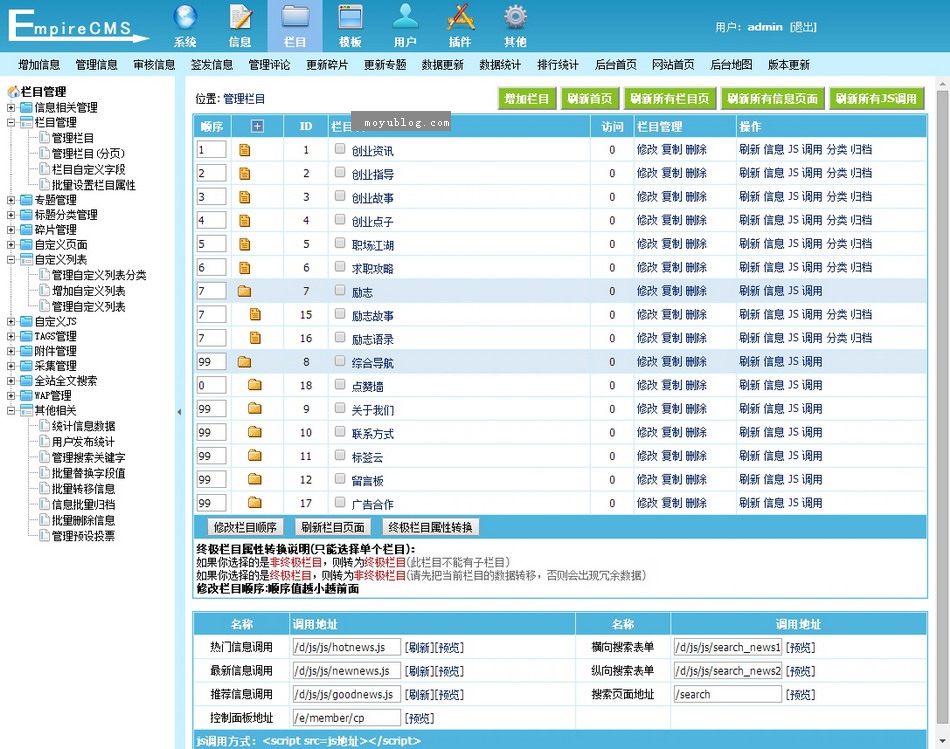Click the folder icon in 关于我们 row
The height and width of the screenshot is (749, 950).
[x=255, y=408]
